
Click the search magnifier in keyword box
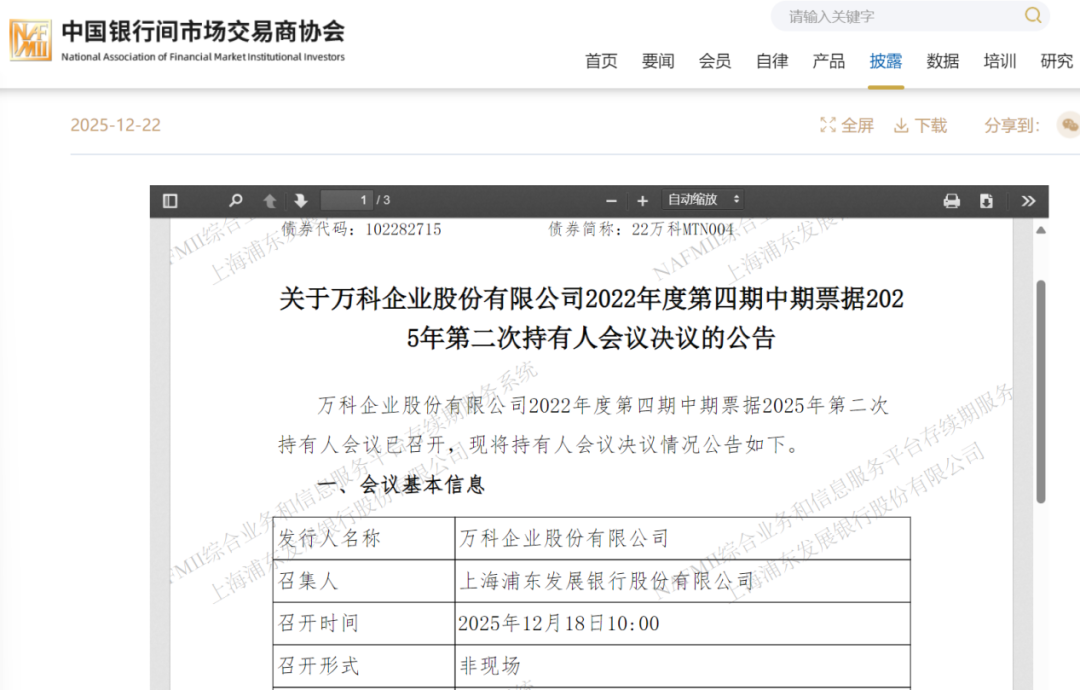[x=1032, y=16]
